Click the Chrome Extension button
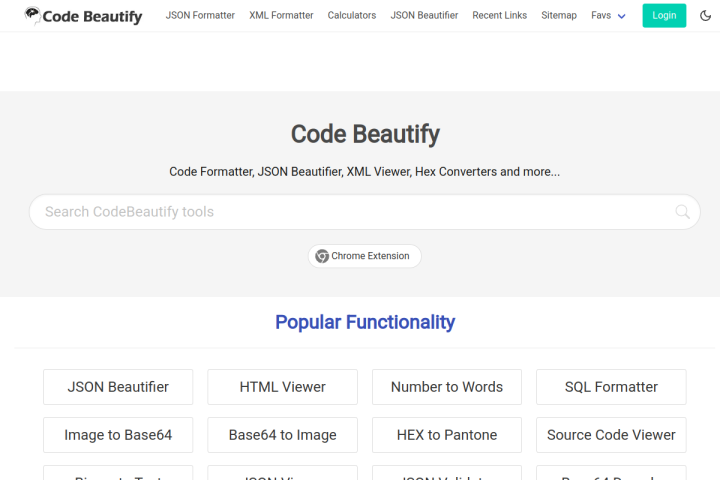This screenshot has height=480, width=720. 365,256
